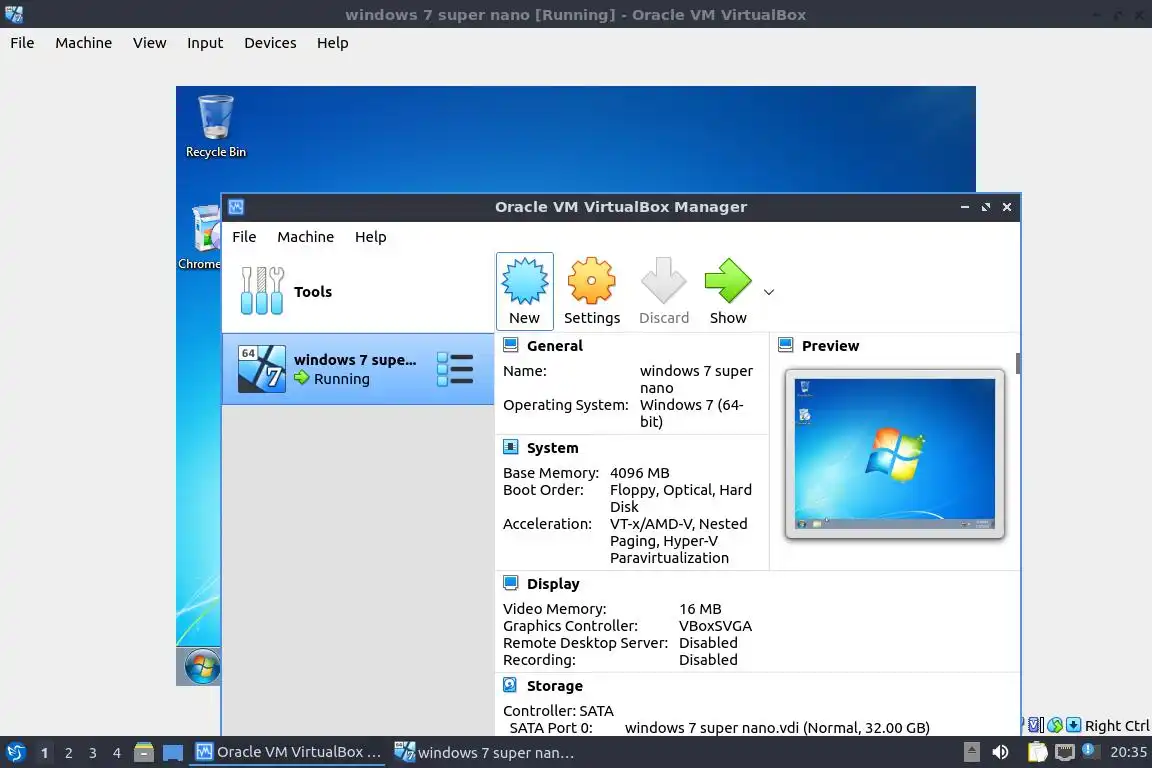
Task: Activate the windows 7 super nan... taskbar entry
Action: [x=485, y=752]
